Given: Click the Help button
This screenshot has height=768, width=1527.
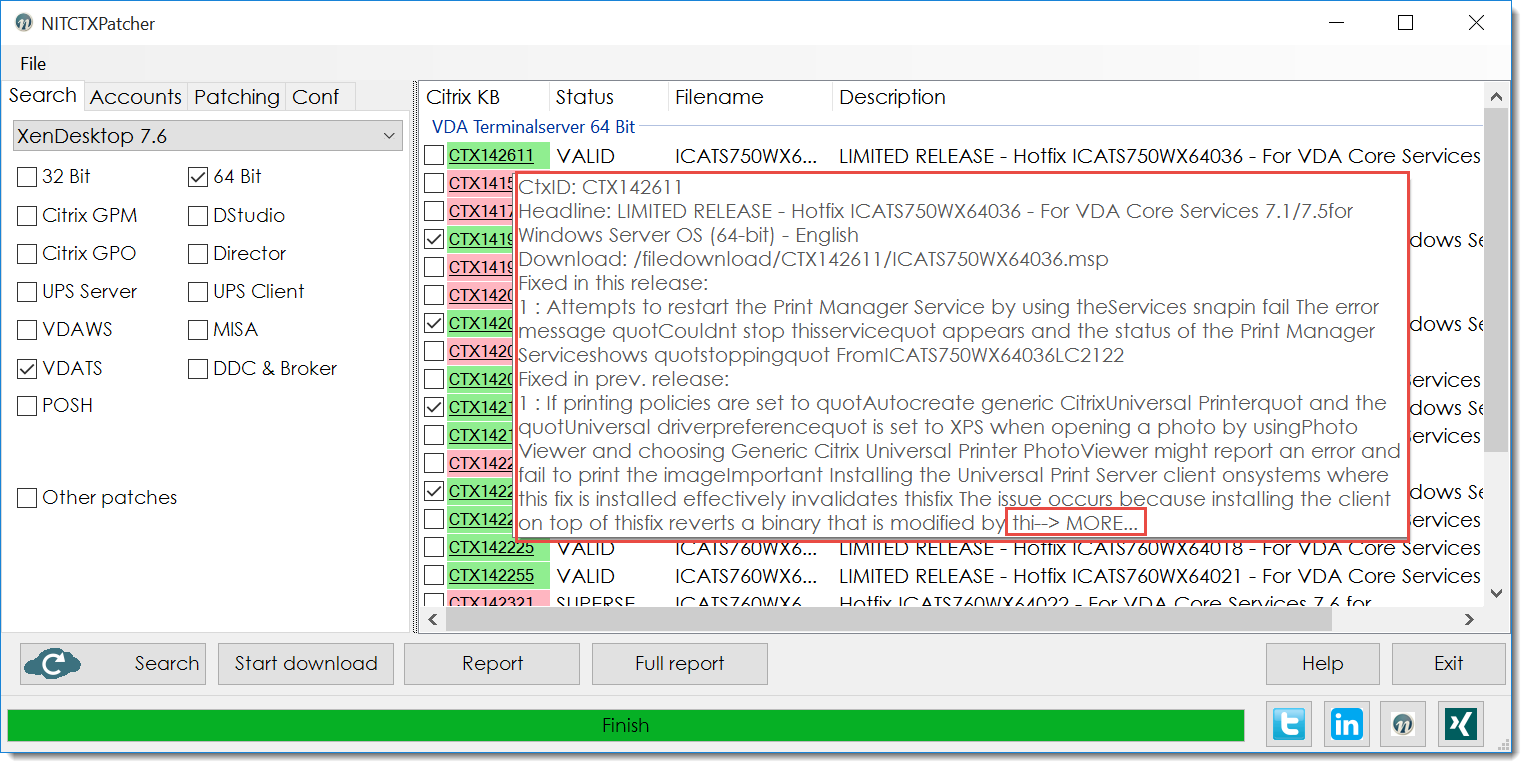Looking at the screenshot, I should coord(1322,663).
